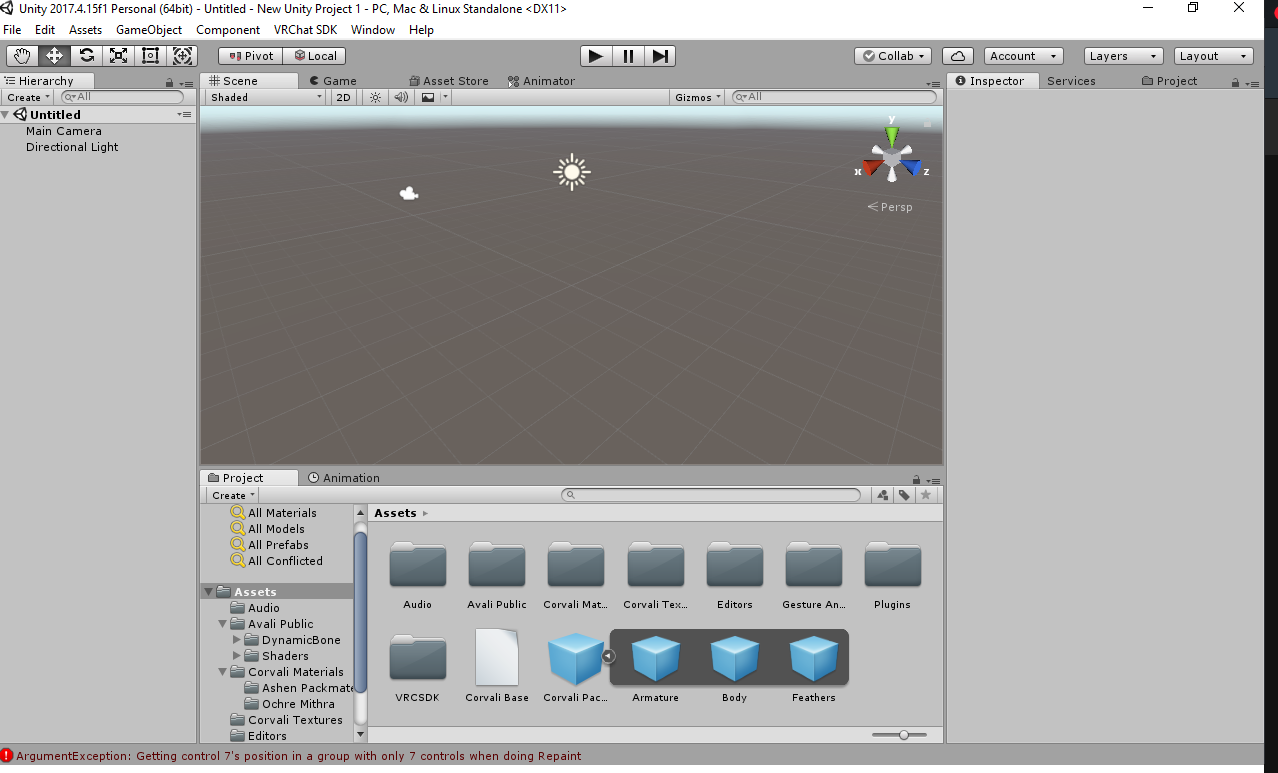Select the Feathers sub-asset
The height and width of the screenshot is (773, 1278).
[x=814, y=668]
